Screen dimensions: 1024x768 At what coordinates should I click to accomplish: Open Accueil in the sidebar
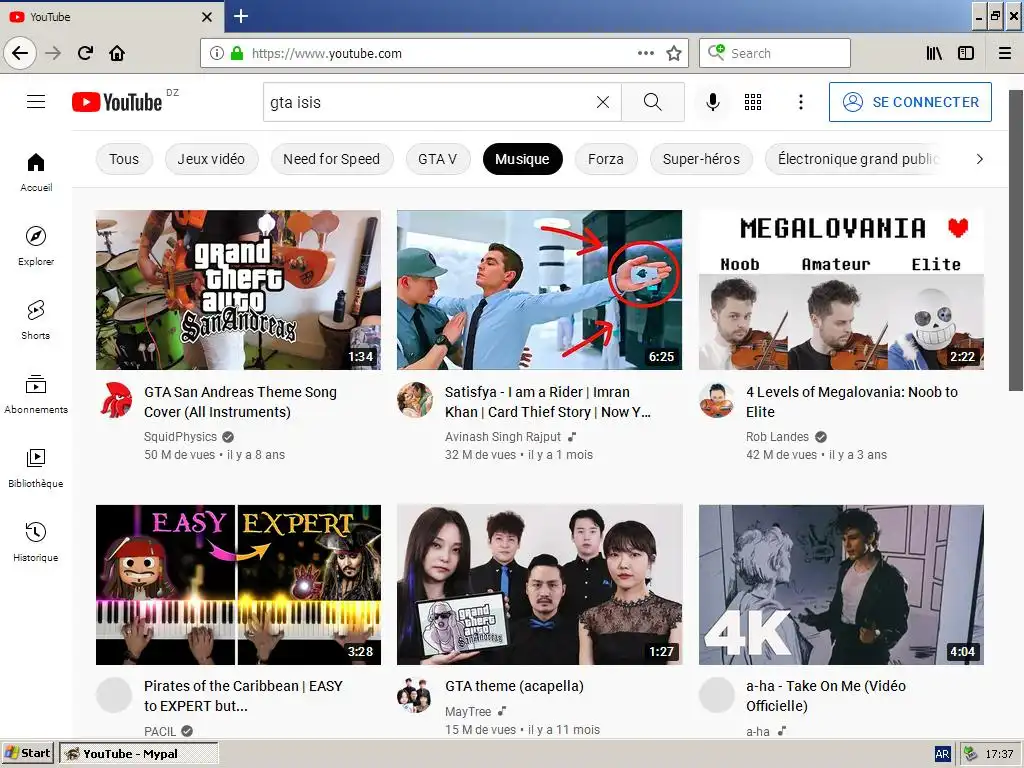click(36, 172)
